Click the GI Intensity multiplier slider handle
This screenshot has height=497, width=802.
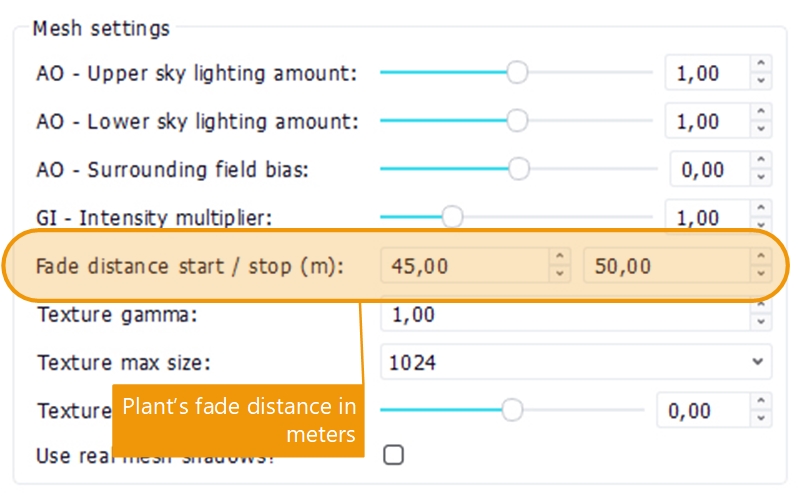[452, 216]
